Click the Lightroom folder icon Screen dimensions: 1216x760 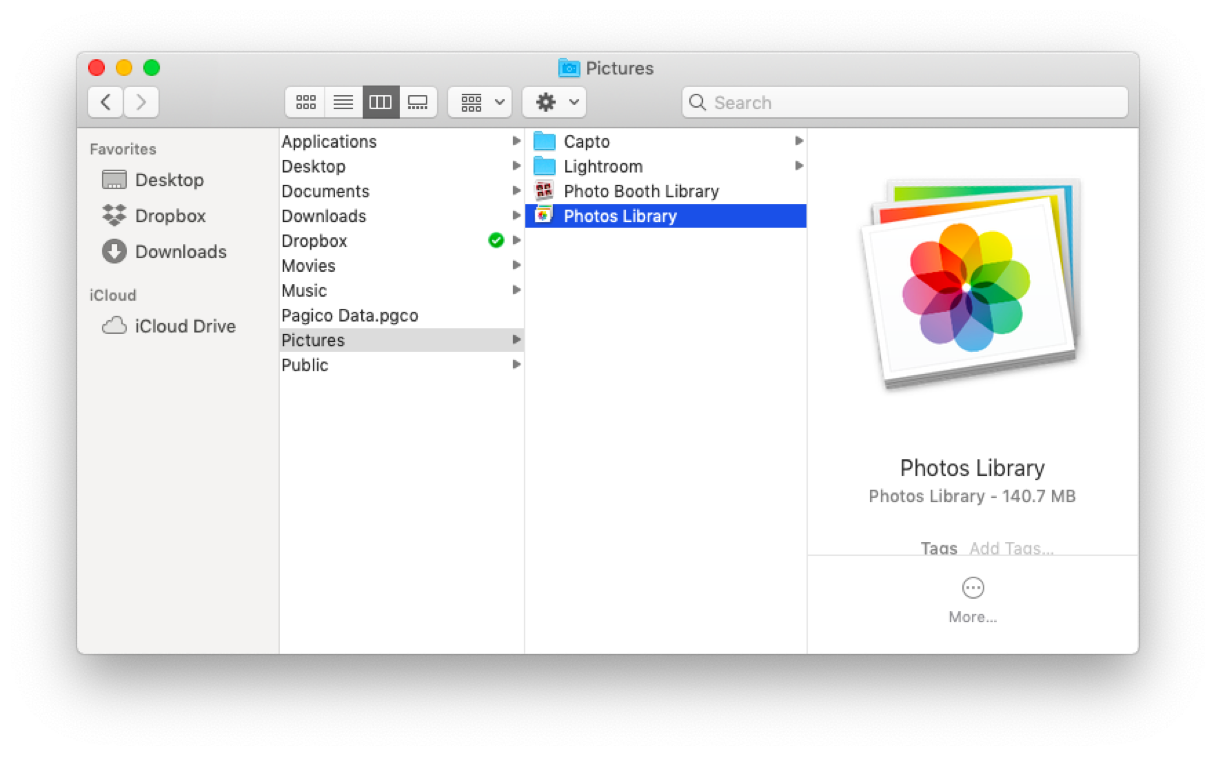point(544,167)
